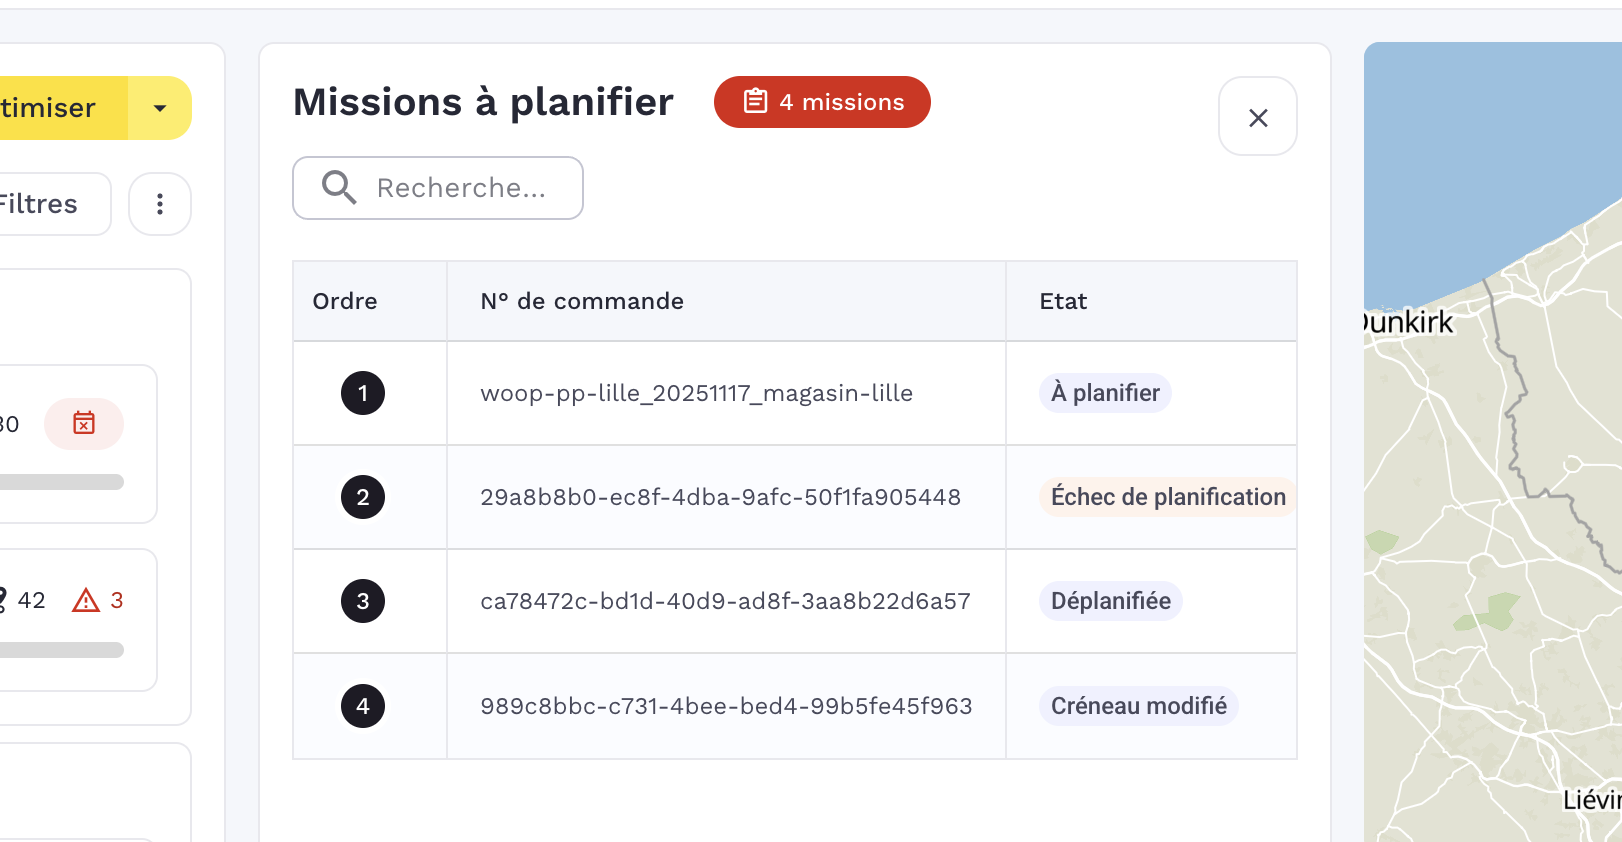
Task: Click the Échec de planification status tag
Action: 1167,497
